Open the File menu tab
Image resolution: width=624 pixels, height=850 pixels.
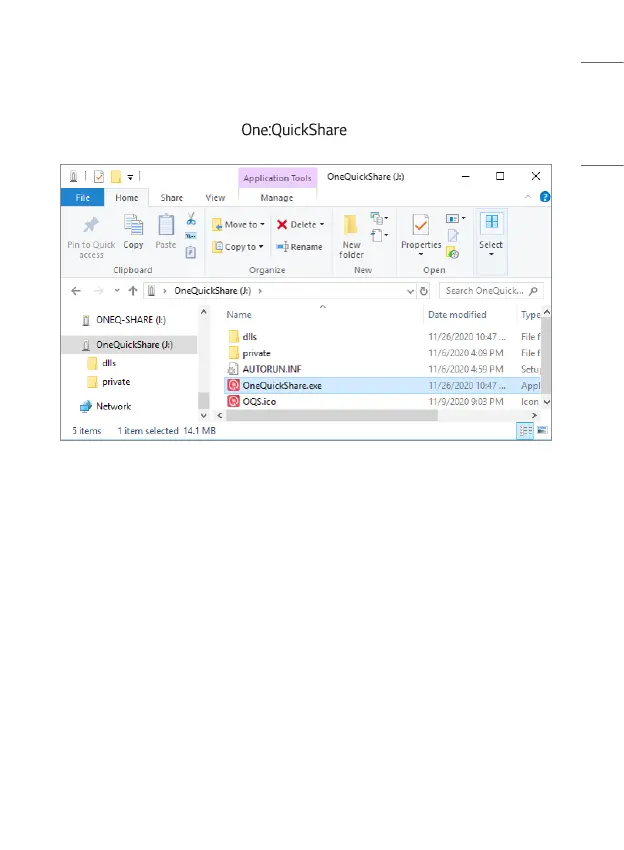[x=82, y=198]
